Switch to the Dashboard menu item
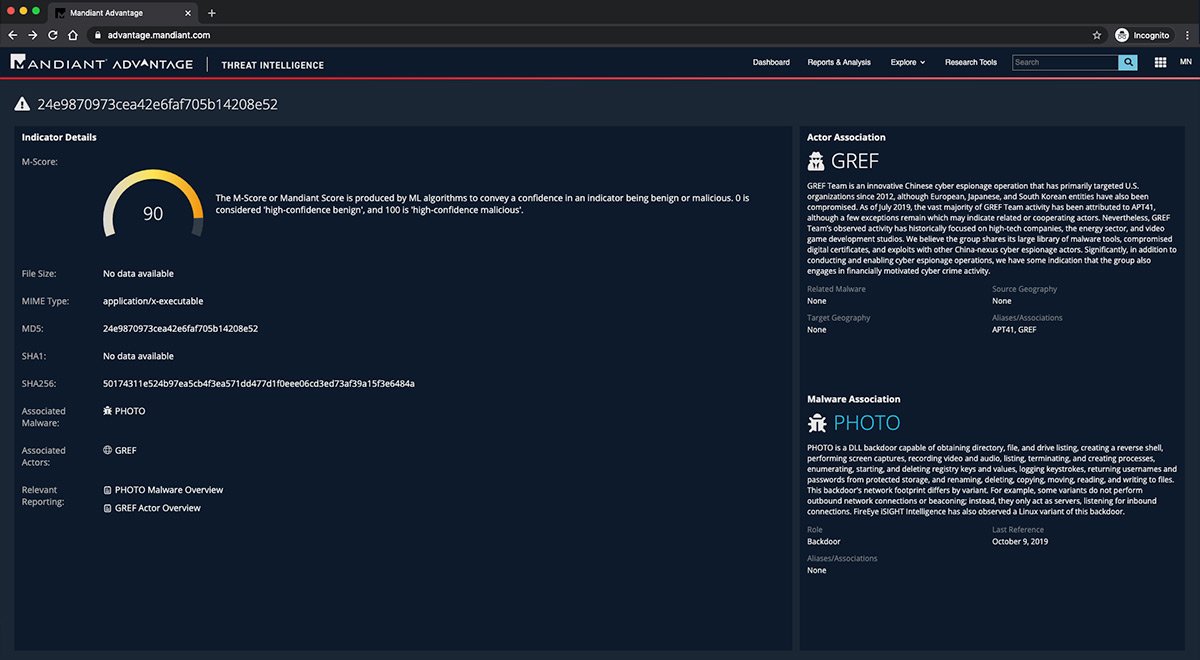 (771, 61)
